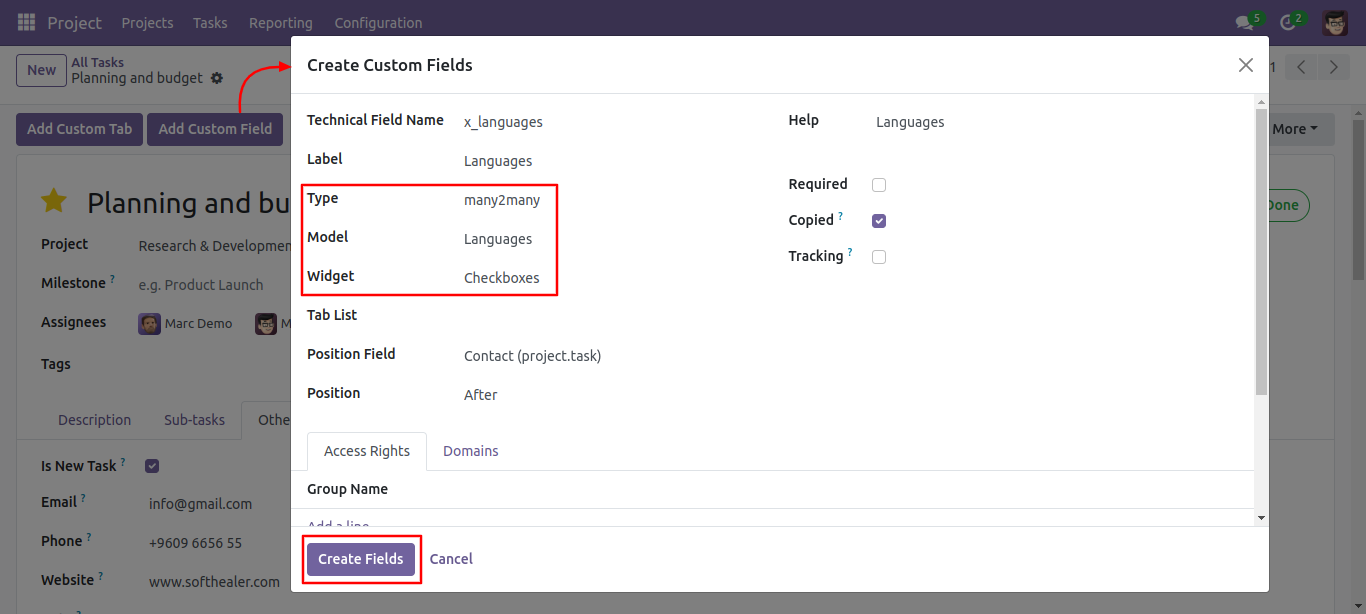Click the gear icon beside Planning and budget
1366x614 pixels.
217,78
